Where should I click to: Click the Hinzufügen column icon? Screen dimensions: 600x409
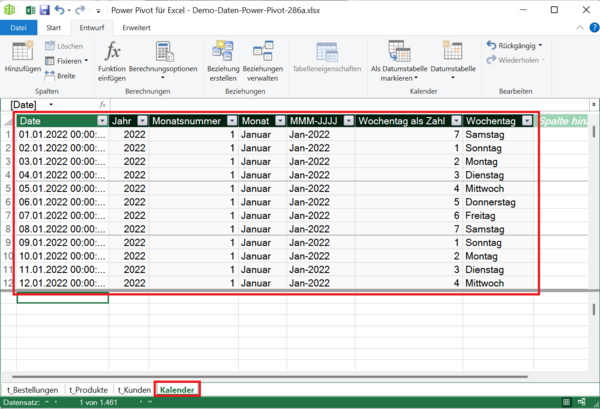pos(22,51)
